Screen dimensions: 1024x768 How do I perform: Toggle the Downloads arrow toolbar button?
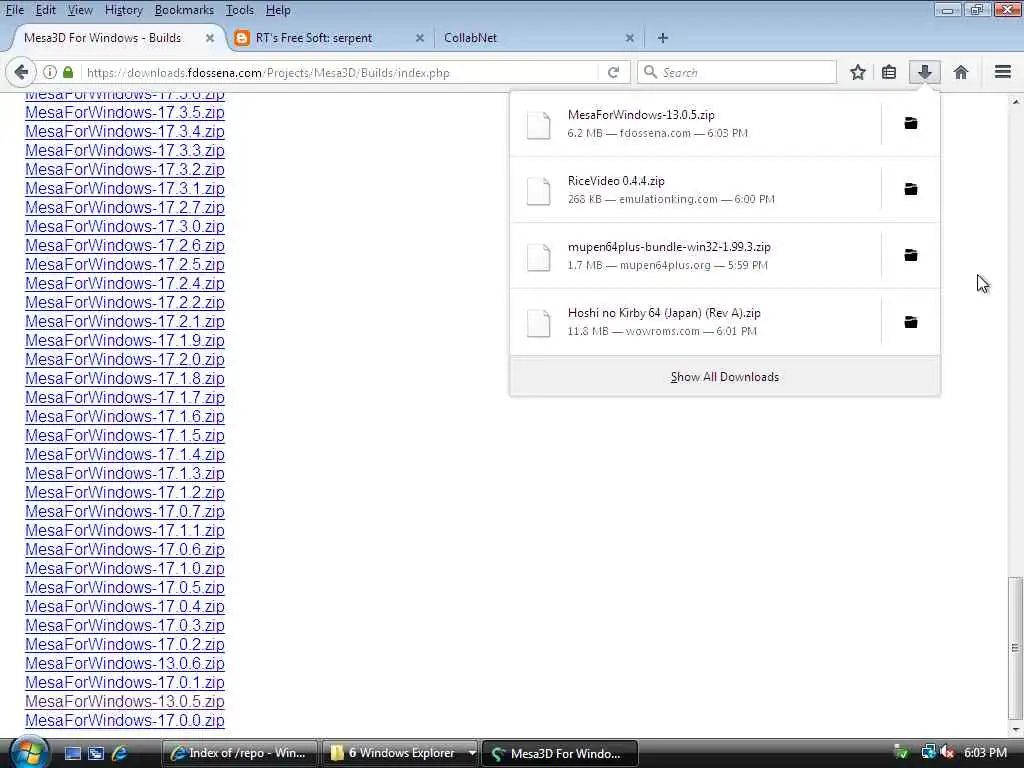click(925, 72)
